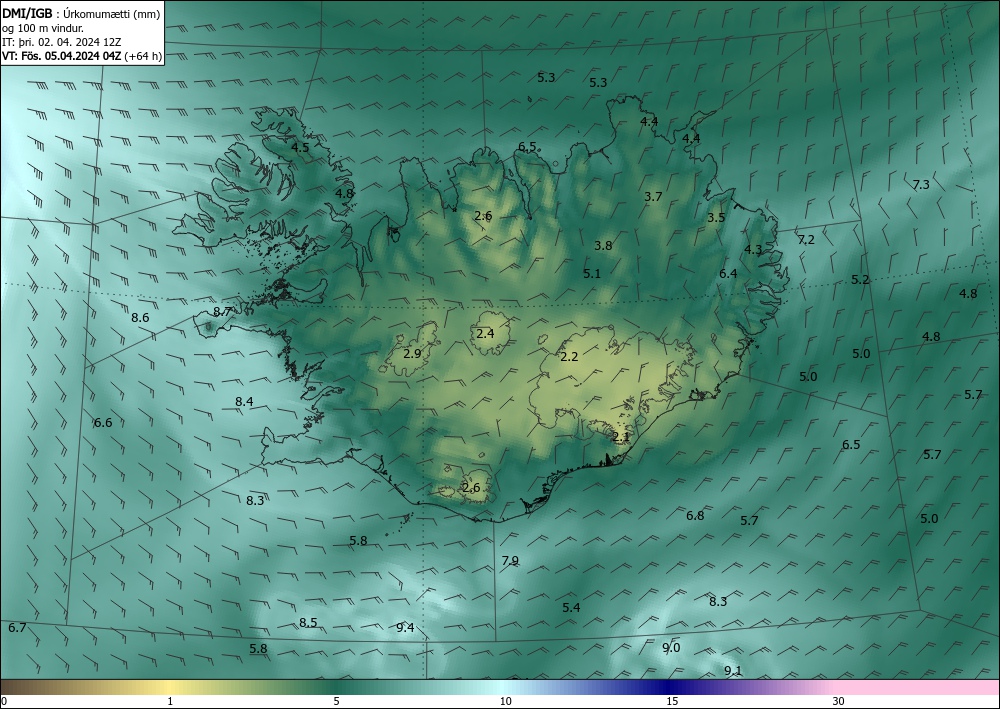Select the 2.2 value on Vatnajökull glacier
Viewport: 1000px width, 709px height.
[569, 356]
